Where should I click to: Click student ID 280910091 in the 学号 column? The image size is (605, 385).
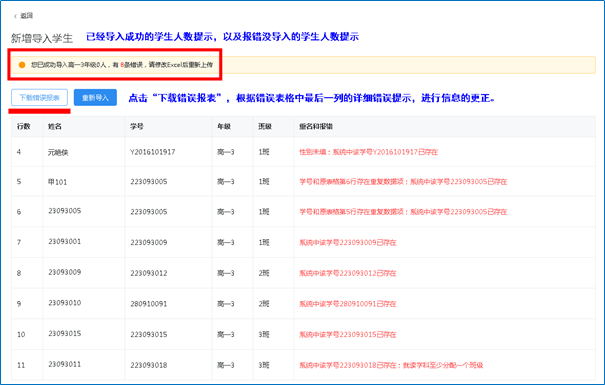click(149, 304)
